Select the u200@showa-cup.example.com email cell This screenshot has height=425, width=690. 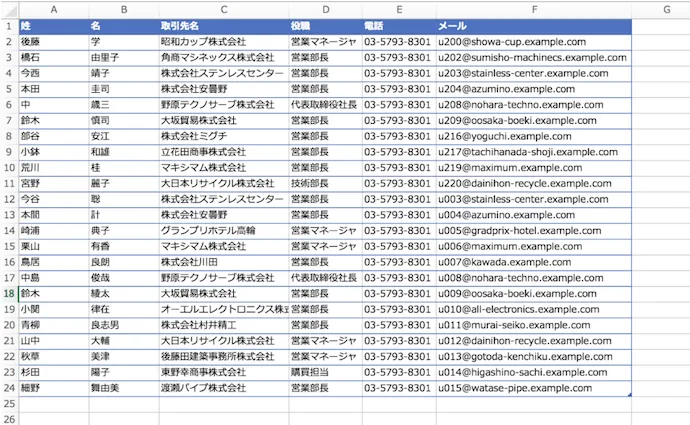[x=533, y=42]
